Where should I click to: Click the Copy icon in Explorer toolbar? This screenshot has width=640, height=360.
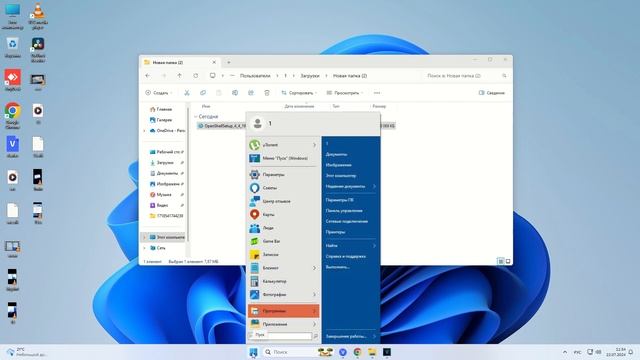203,93
